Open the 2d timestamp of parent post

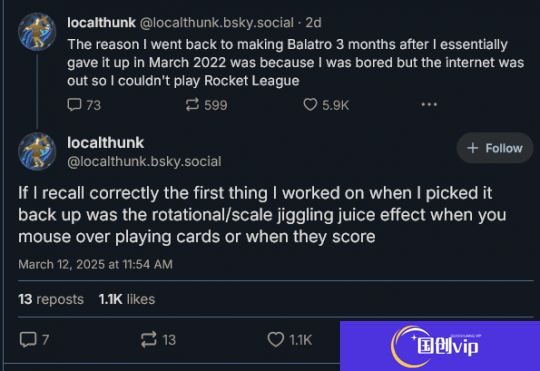point(313,23)
